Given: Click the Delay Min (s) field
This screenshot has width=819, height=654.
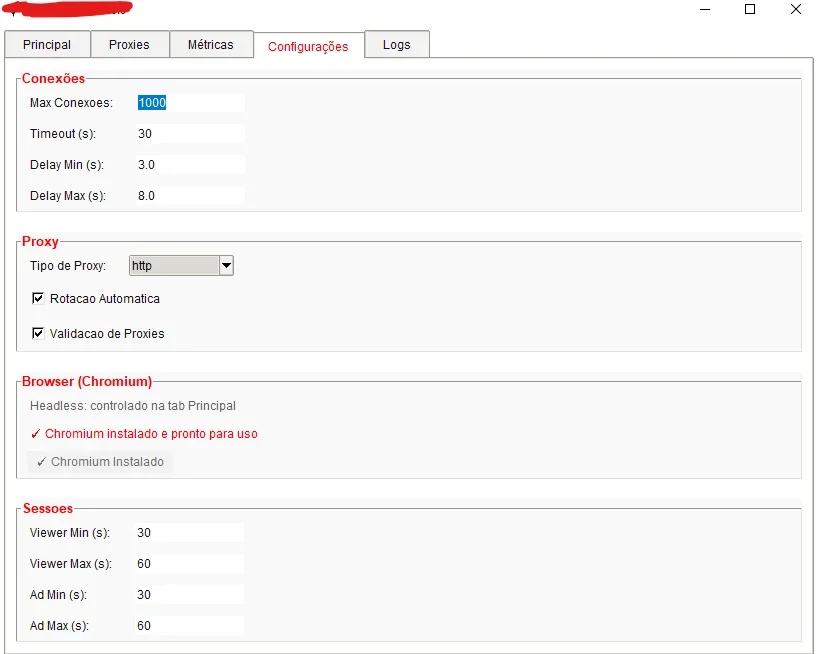Looking at the screenshot, I should (x=190, y=165).
